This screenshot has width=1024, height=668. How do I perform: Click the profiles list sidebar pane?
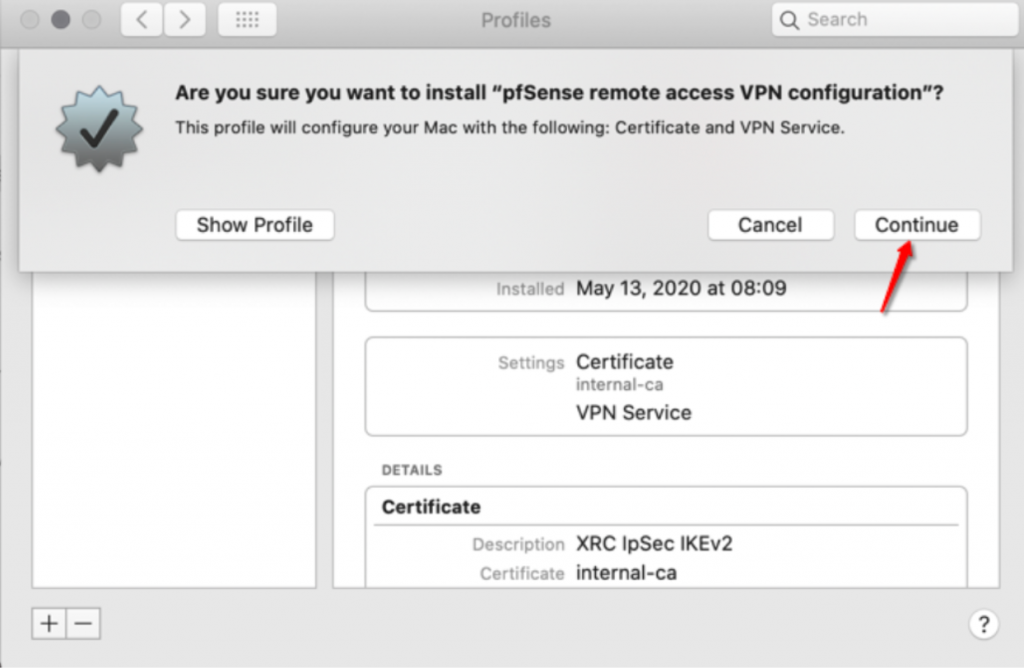(x=174, y=430)
